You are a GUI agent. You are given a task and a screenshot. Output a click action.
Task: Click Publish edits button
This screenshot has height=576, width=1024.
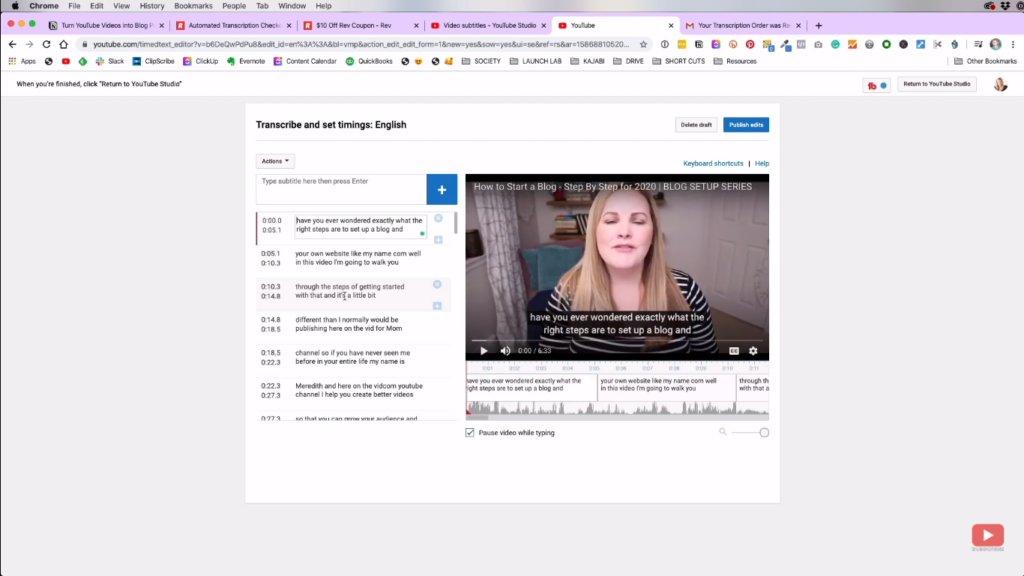[x=746, y=125]
